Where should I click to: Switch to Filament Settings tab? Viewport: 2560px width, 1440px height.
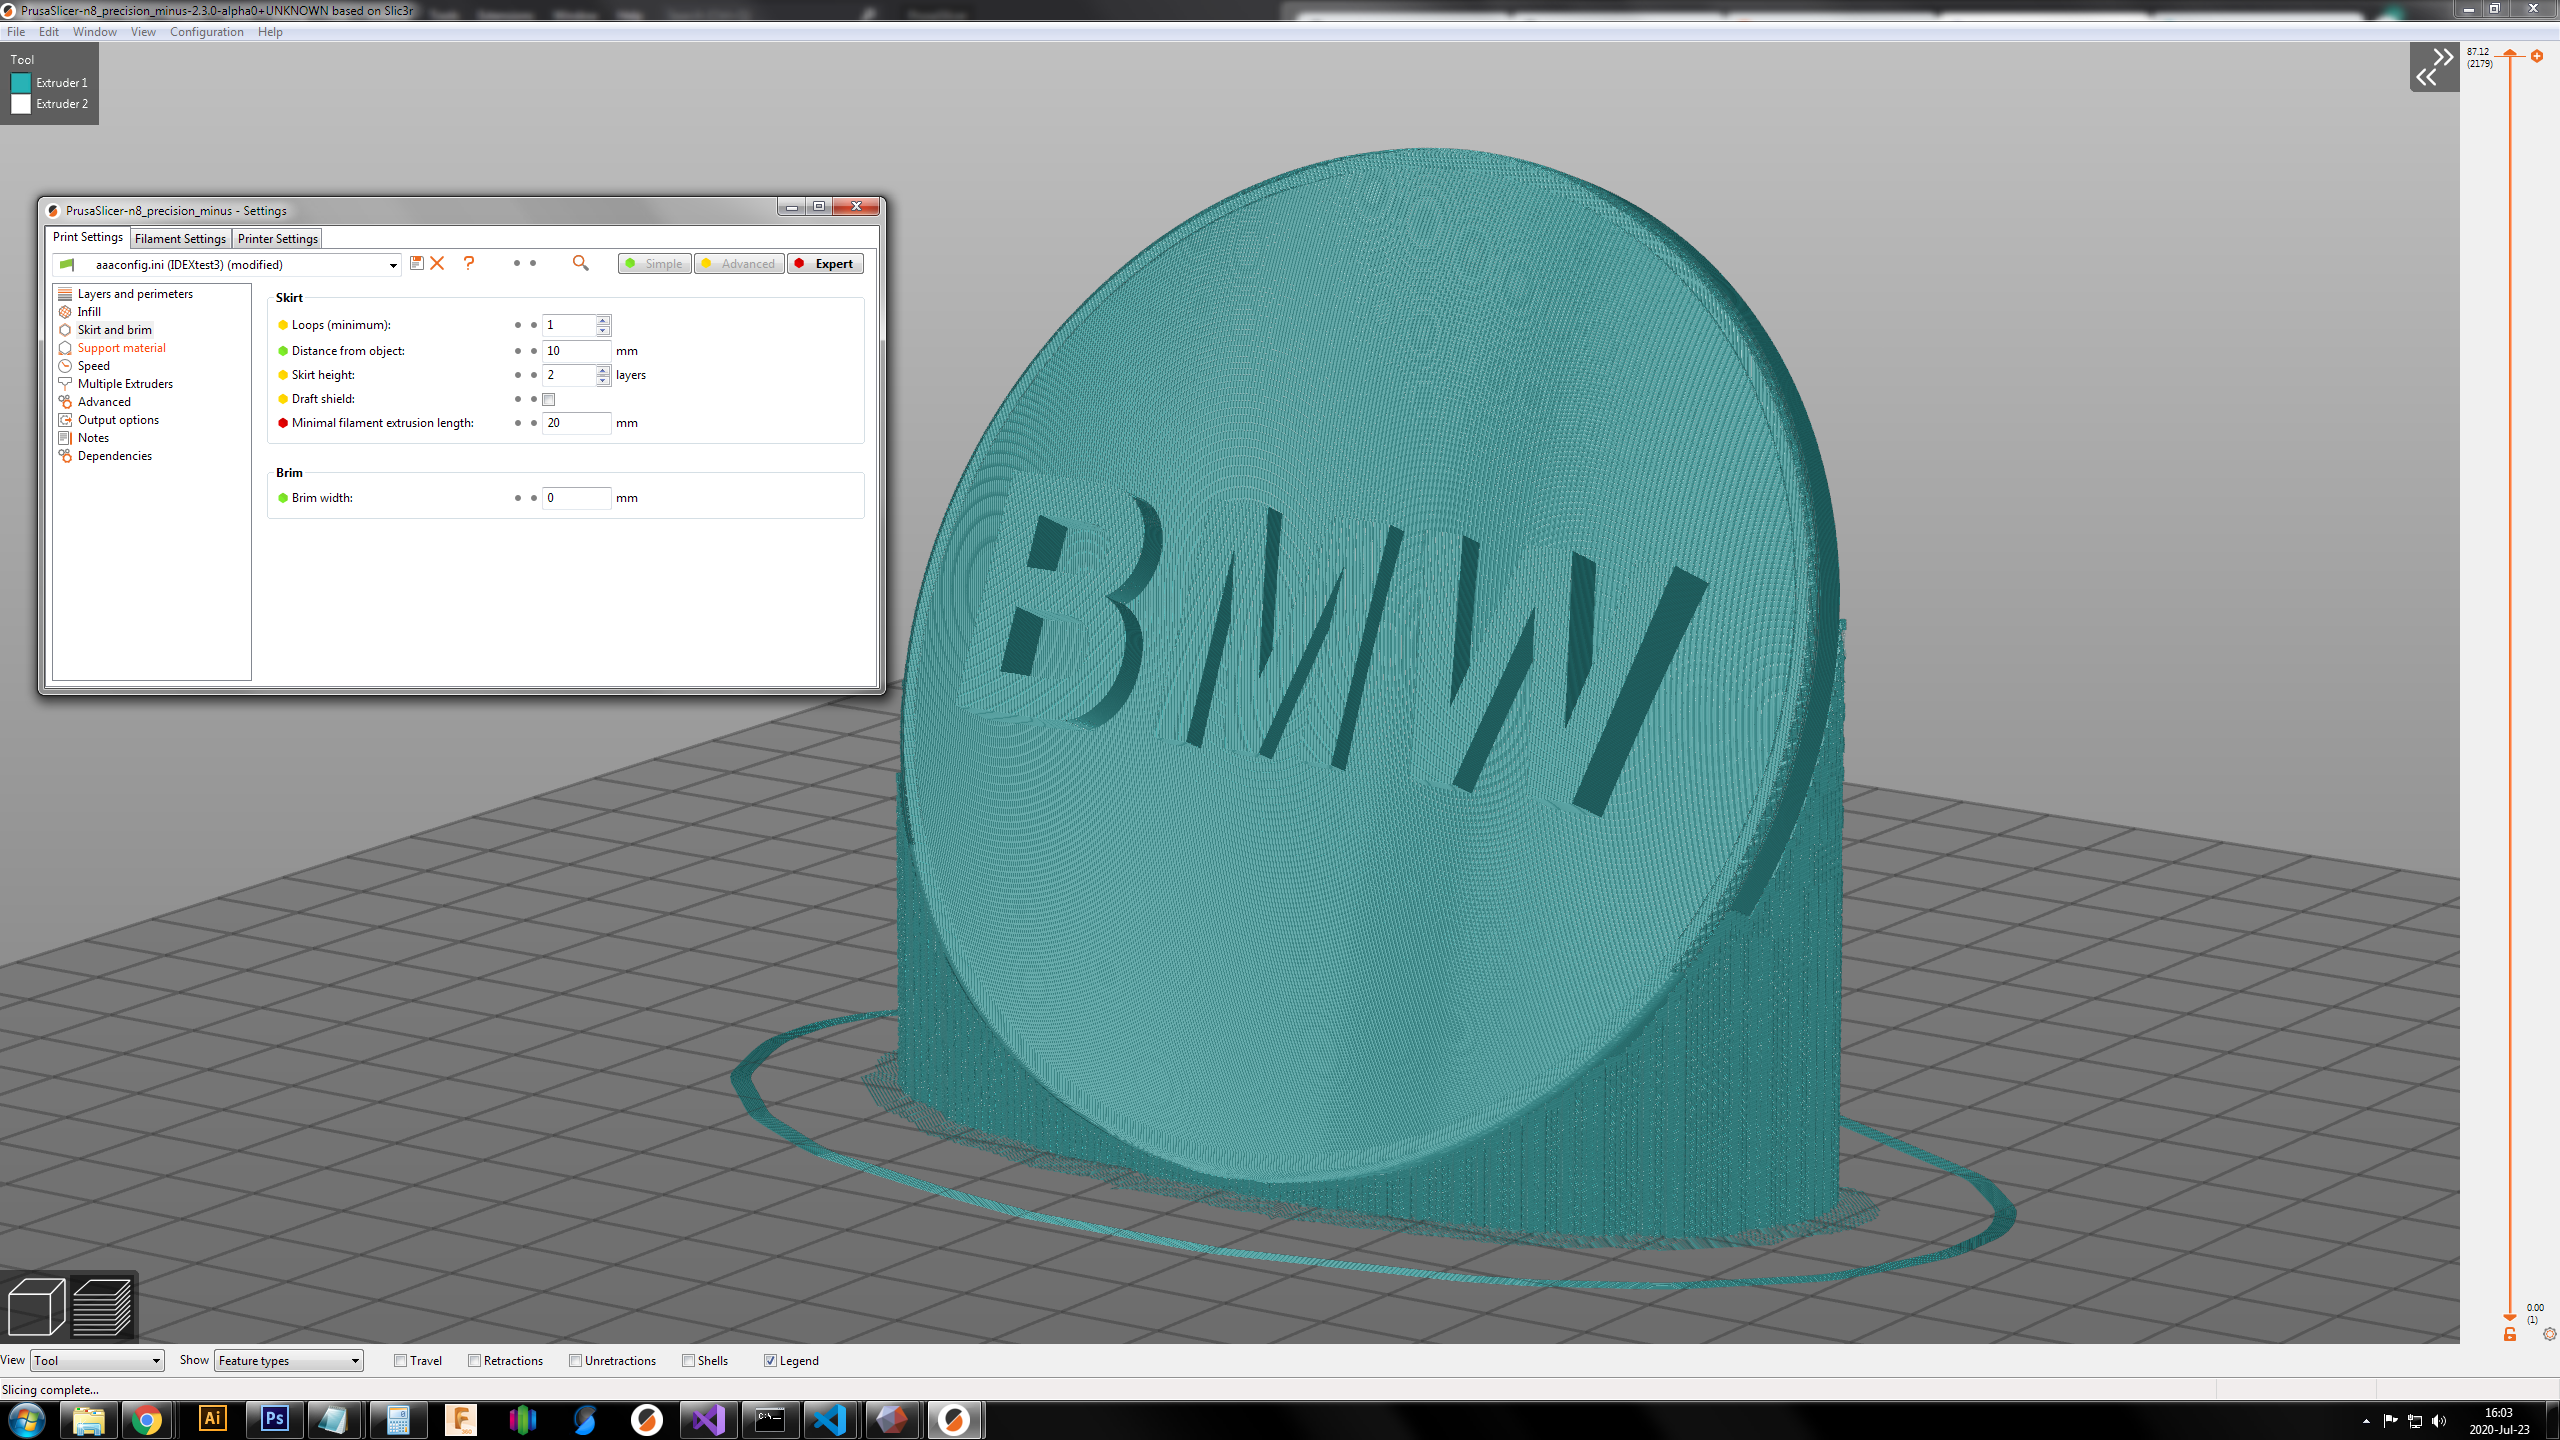[x=176, y=237]
